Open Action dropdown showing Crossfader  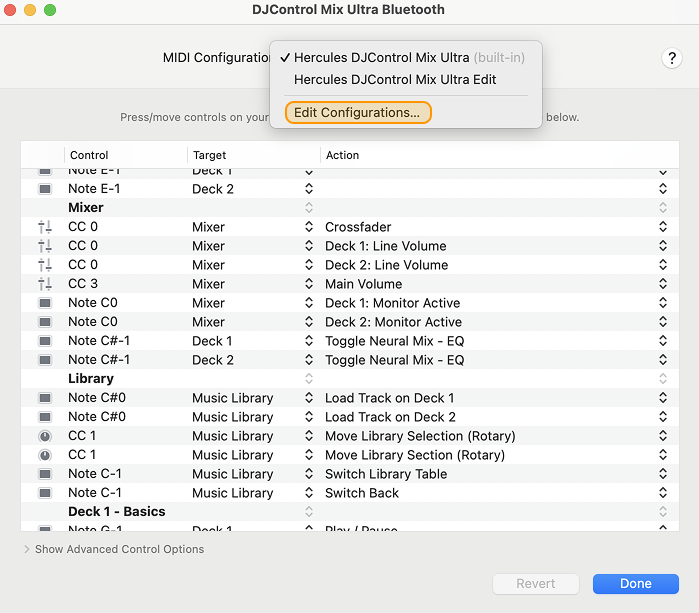coord(663,227)
